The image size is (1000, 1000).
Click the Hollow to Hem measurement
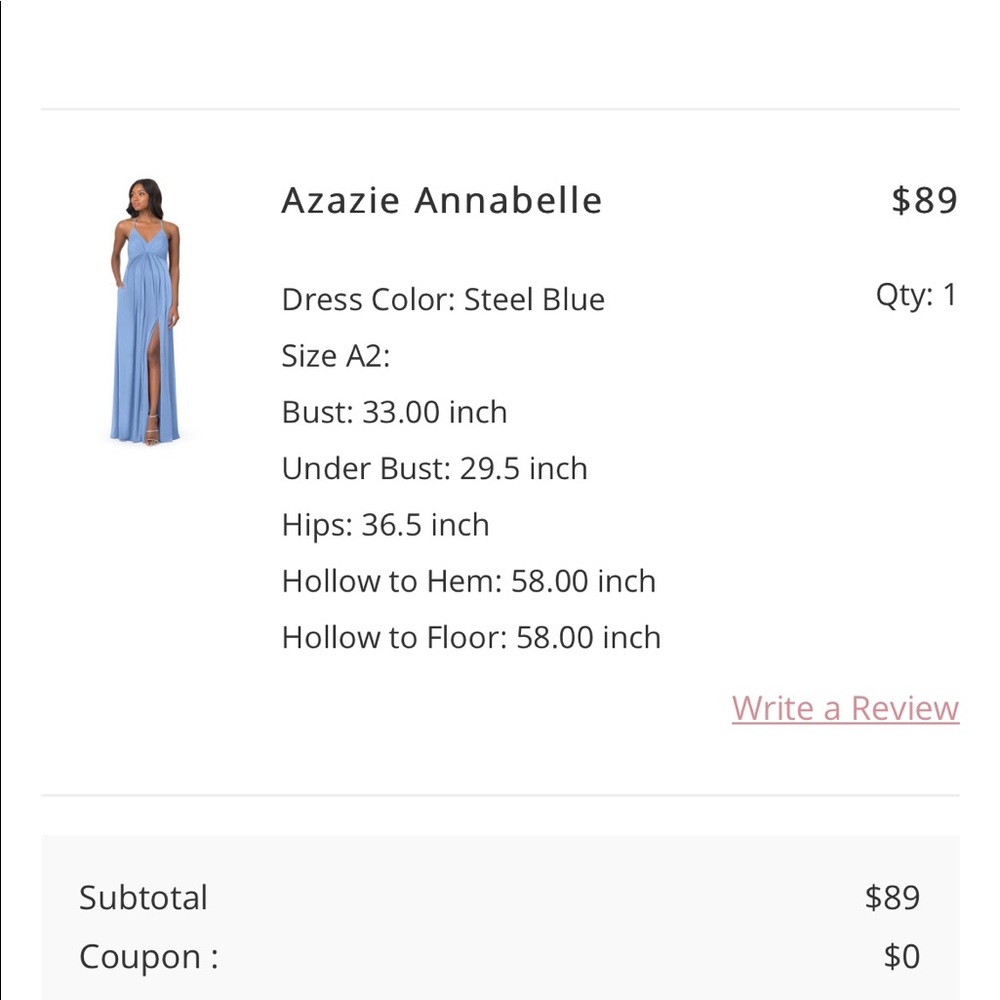(469, 581)
